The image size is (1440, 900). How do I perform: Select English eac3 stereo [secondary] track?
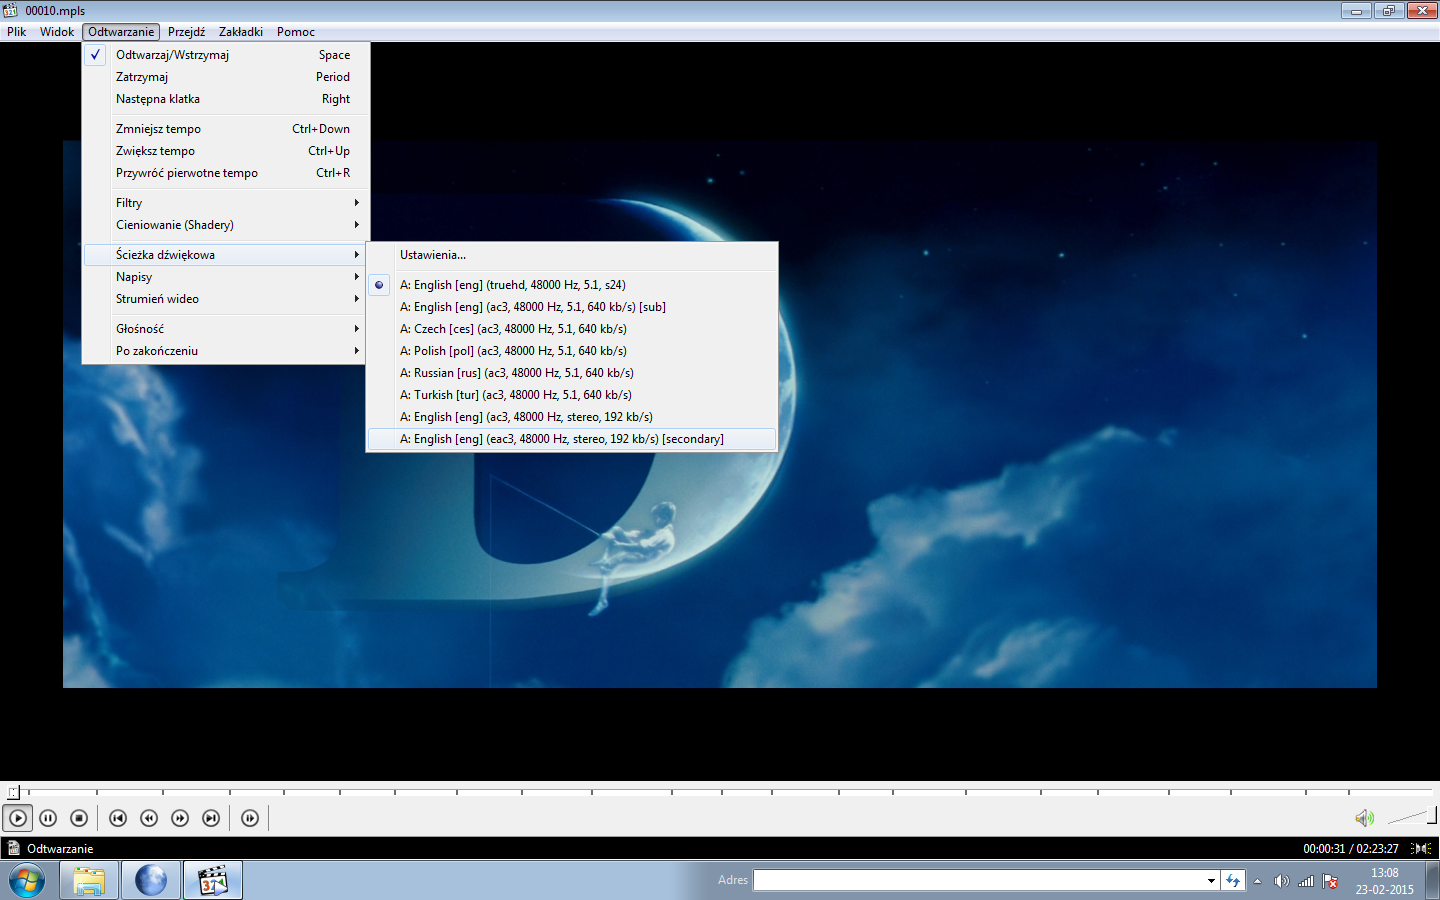[x=571, y=439]
